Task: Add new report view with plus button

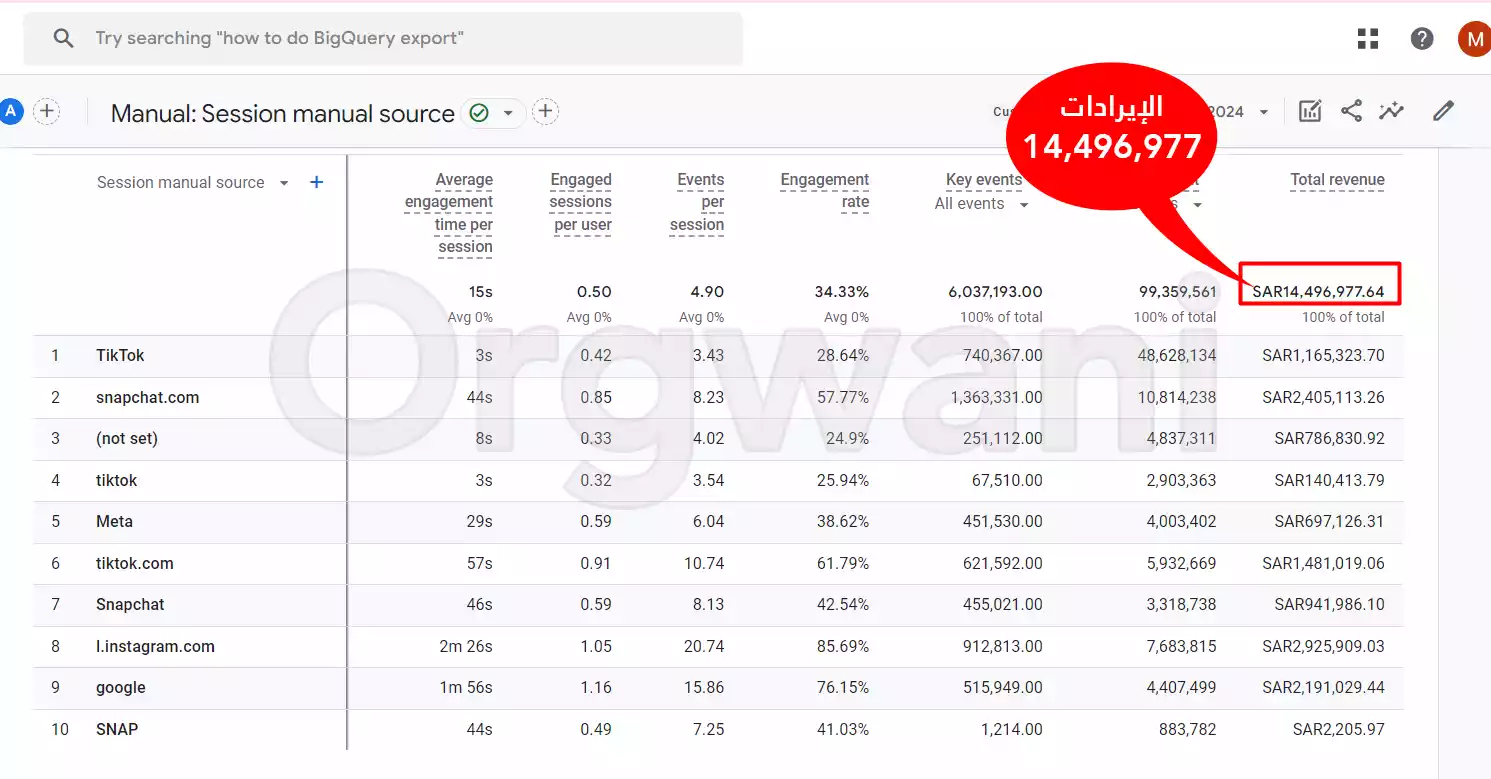Action: [545, 111]
